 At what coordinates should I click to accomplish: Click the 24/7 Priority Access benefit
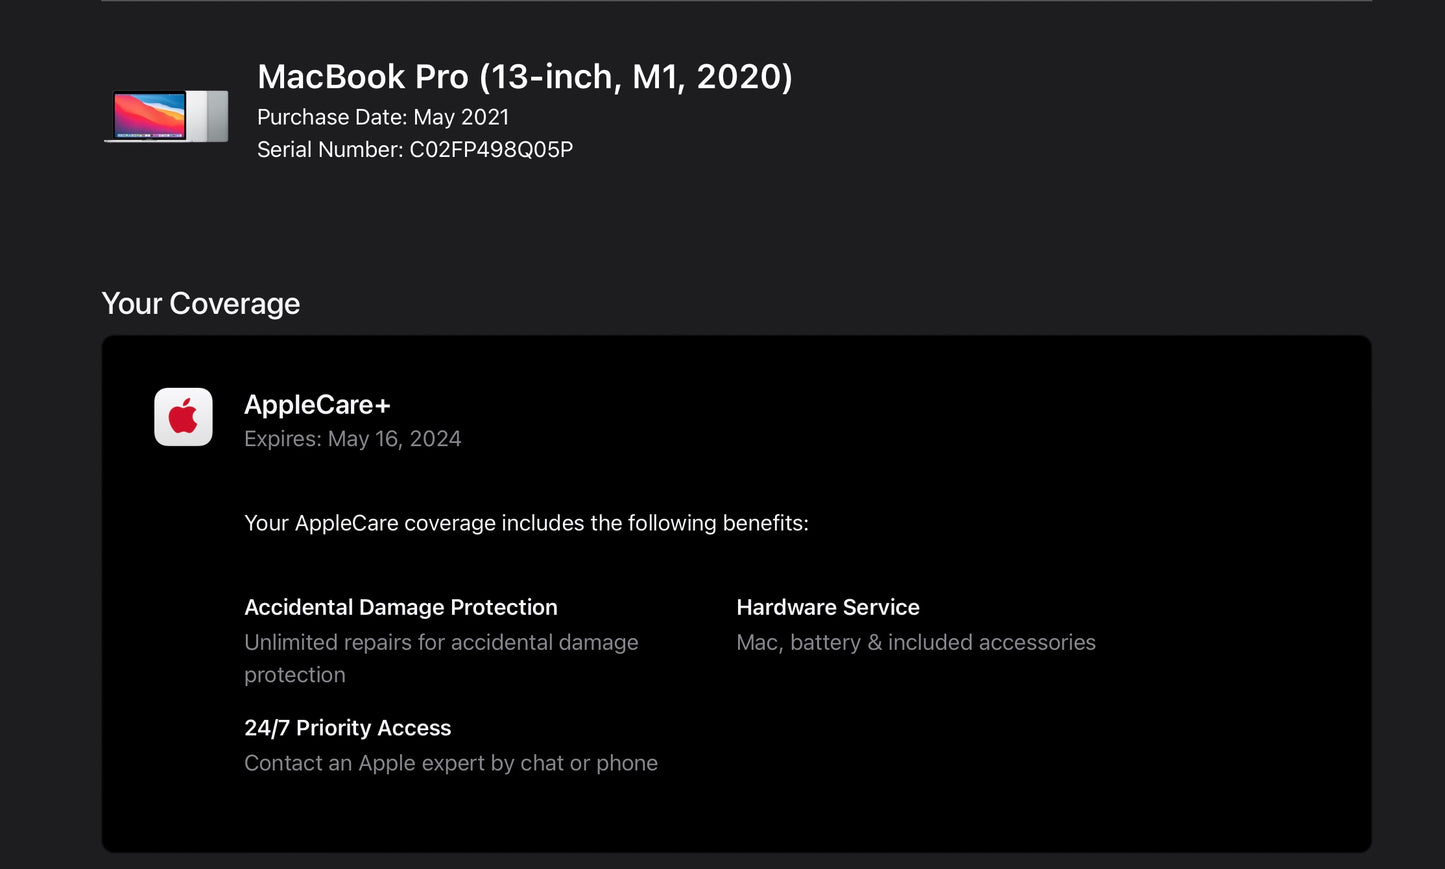tap(347, 728)
